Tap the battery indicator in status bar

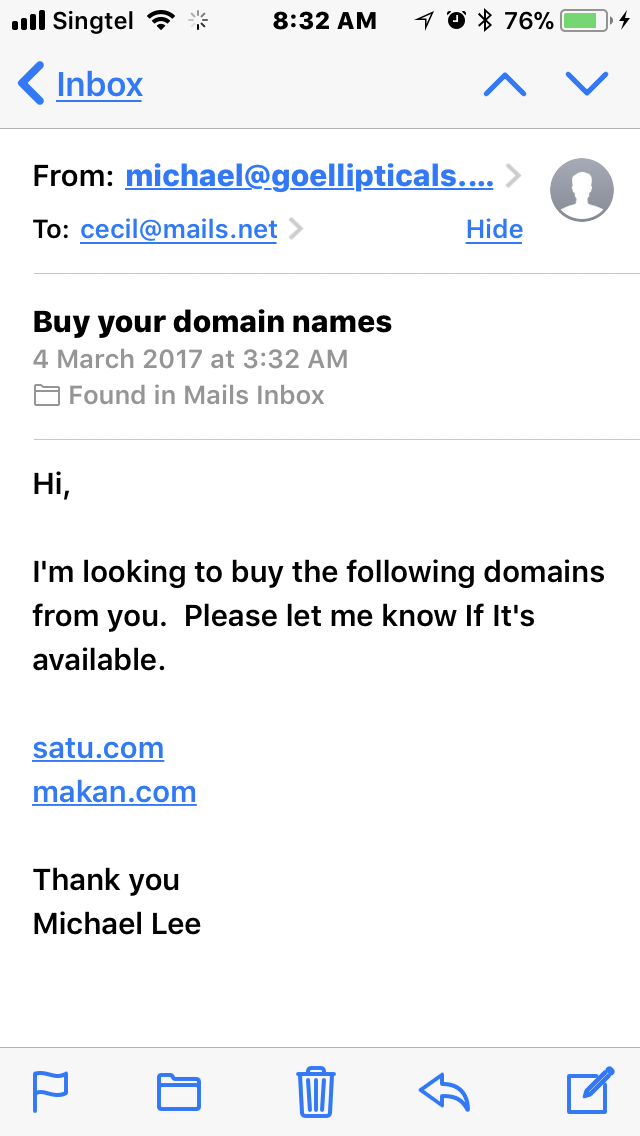(588, 20)
